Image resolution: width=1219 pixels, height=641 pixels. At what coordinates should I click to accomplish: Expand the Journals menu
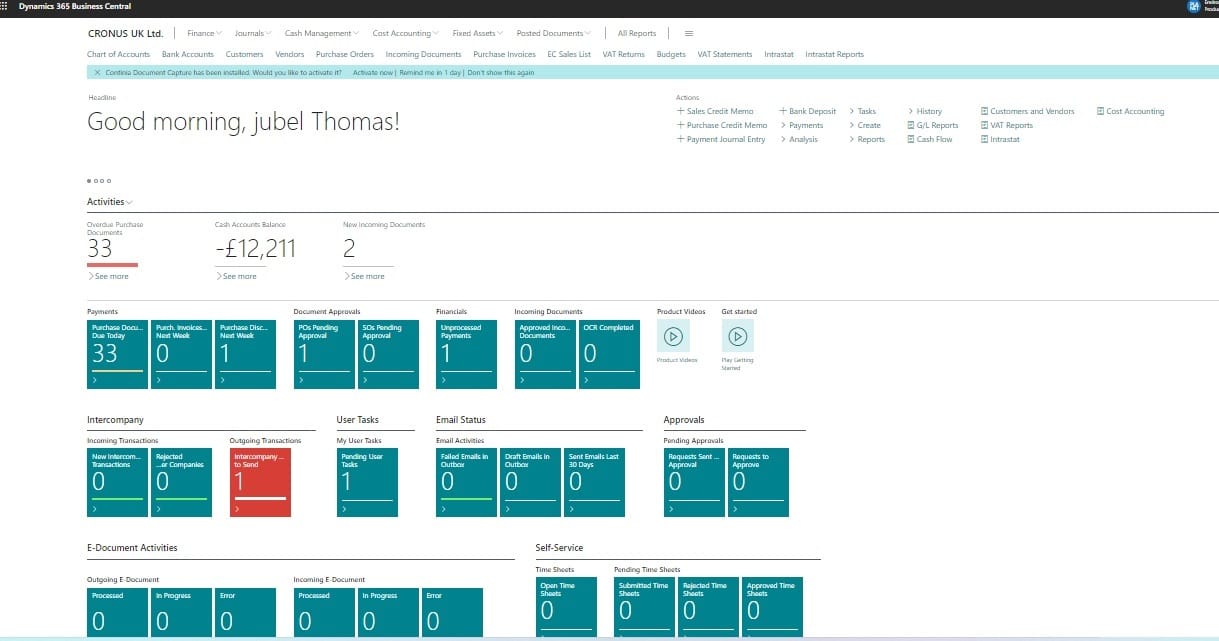pos(253,33)
